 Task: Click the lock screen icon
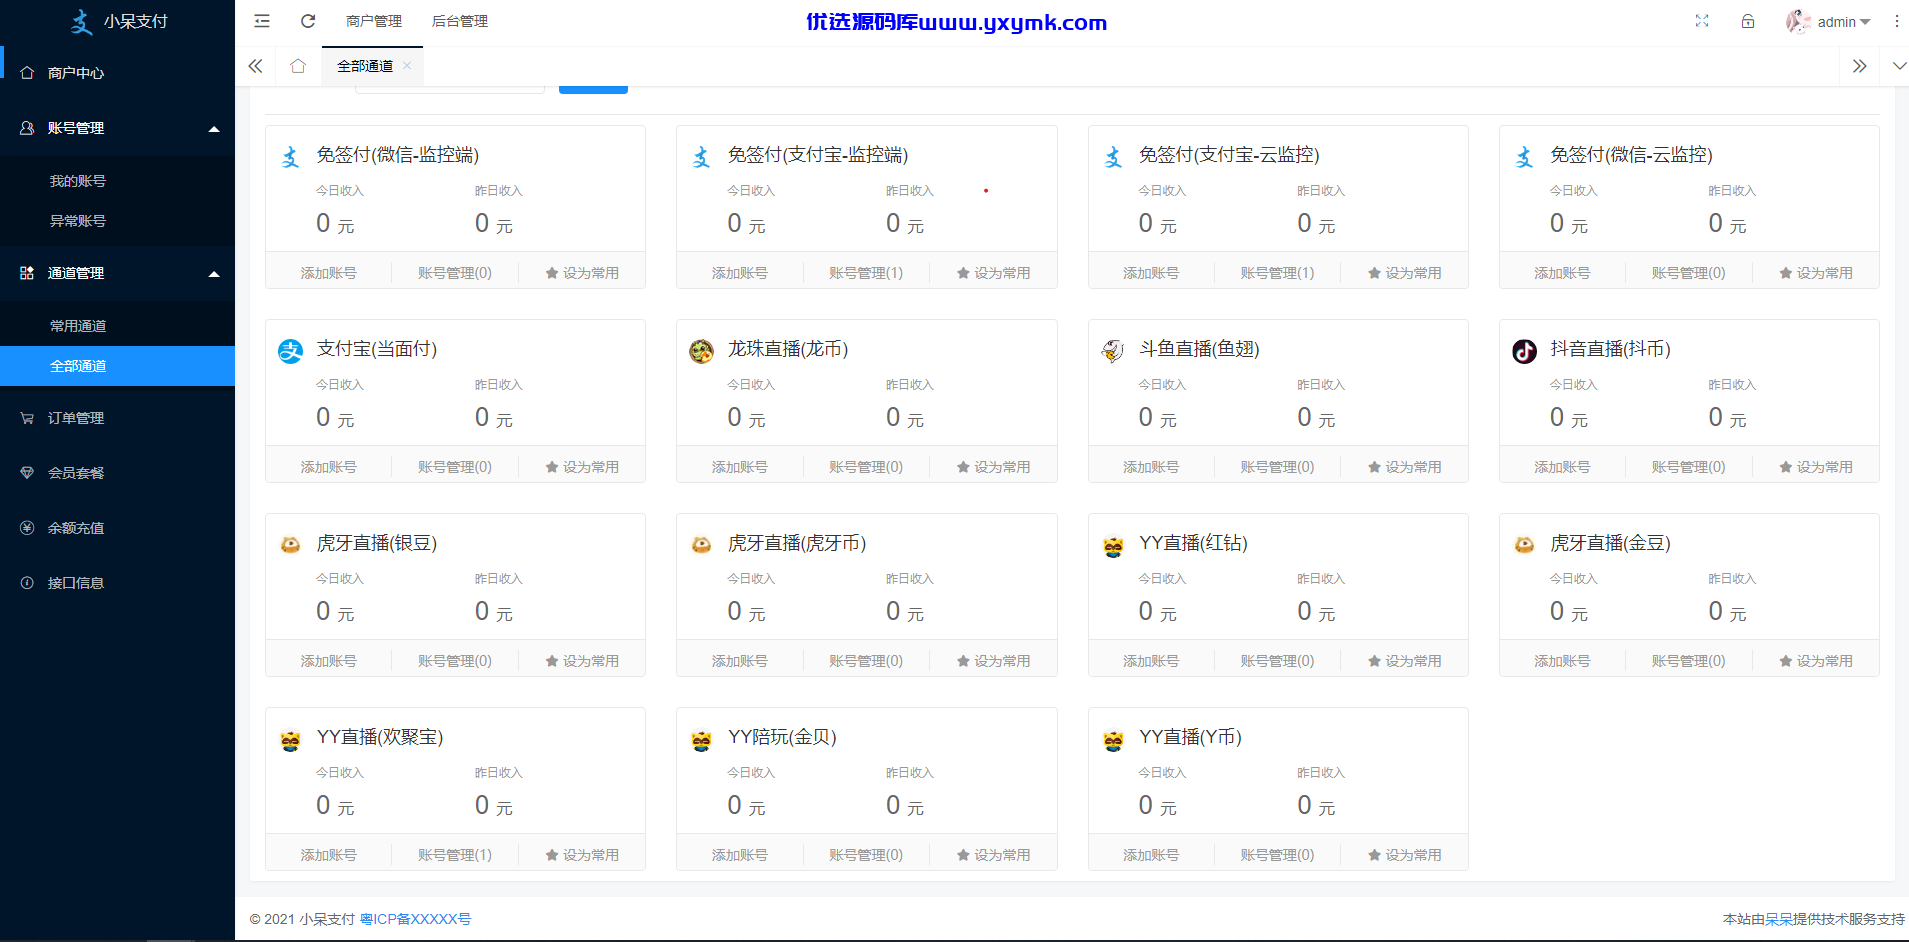[1748, 21]
